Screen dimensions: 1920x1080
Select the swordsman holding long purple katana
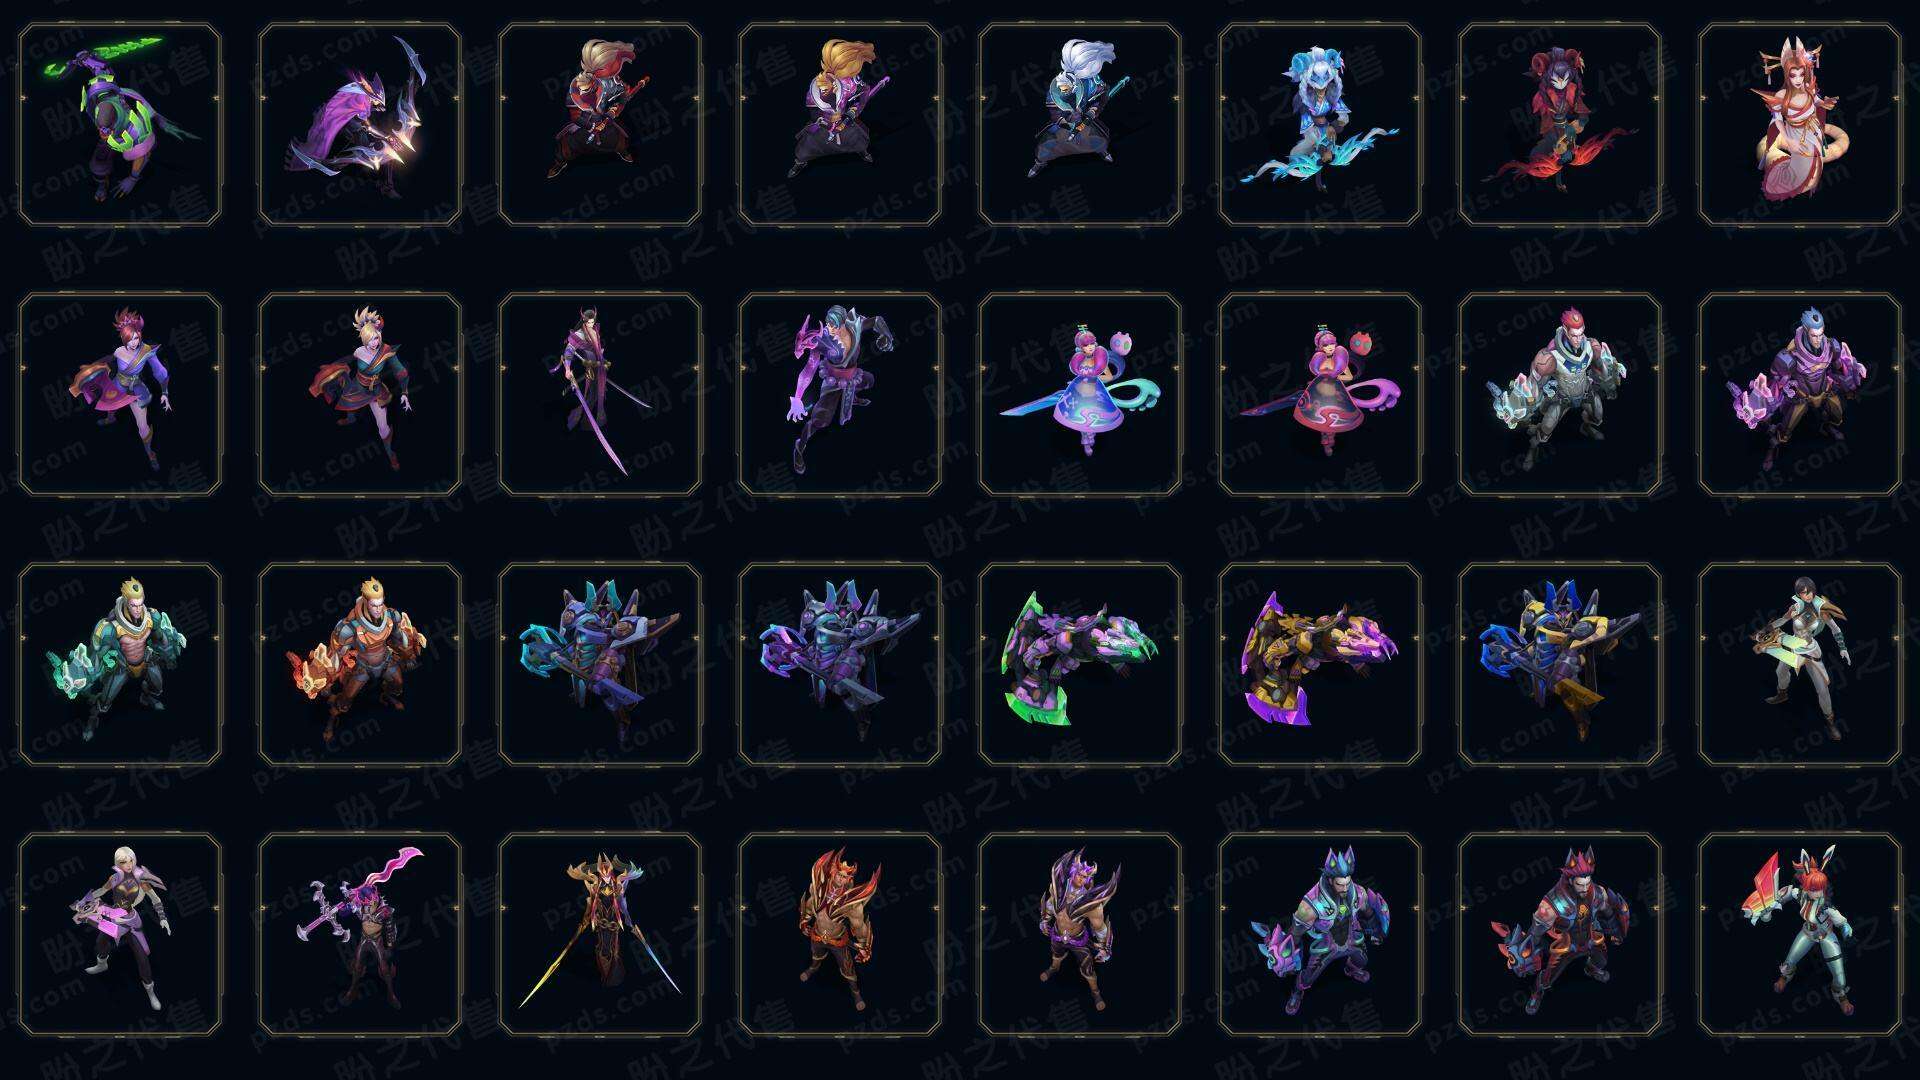pos(600,394)
